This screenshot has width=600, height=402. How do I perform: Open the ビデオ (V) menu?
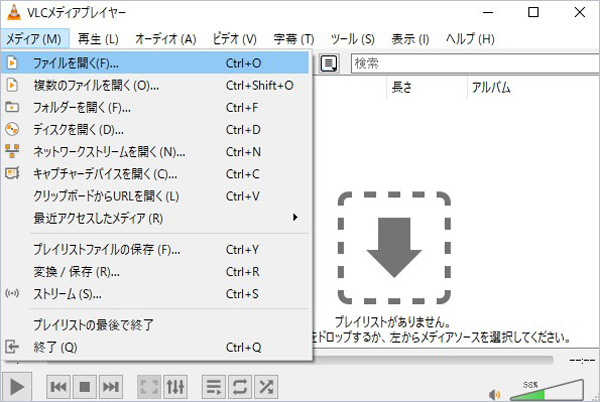235,39
